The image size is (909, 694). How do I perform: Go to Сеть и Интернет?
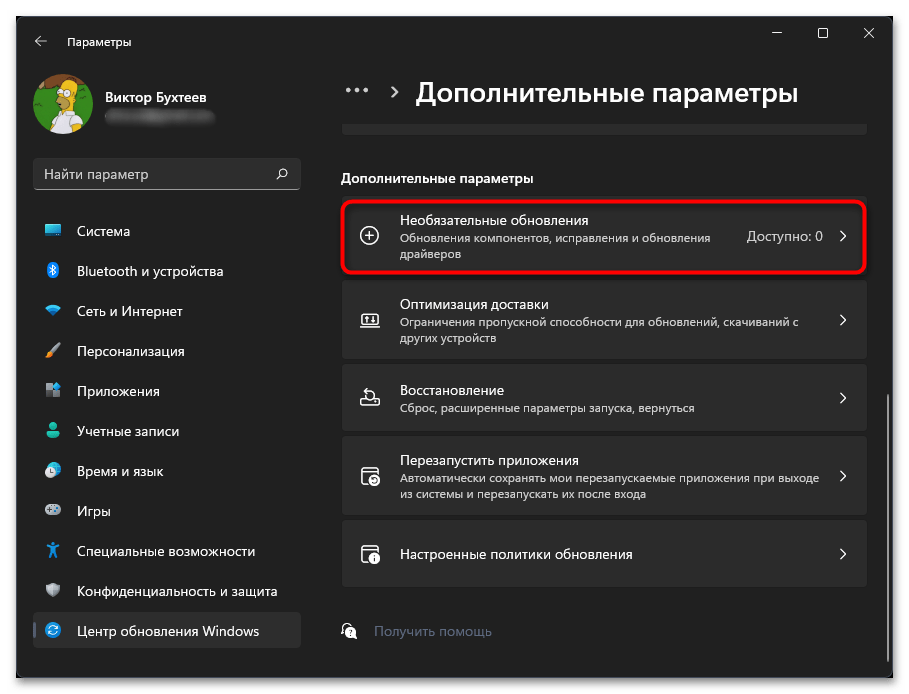pyautogui.click(x=167, y=311)
